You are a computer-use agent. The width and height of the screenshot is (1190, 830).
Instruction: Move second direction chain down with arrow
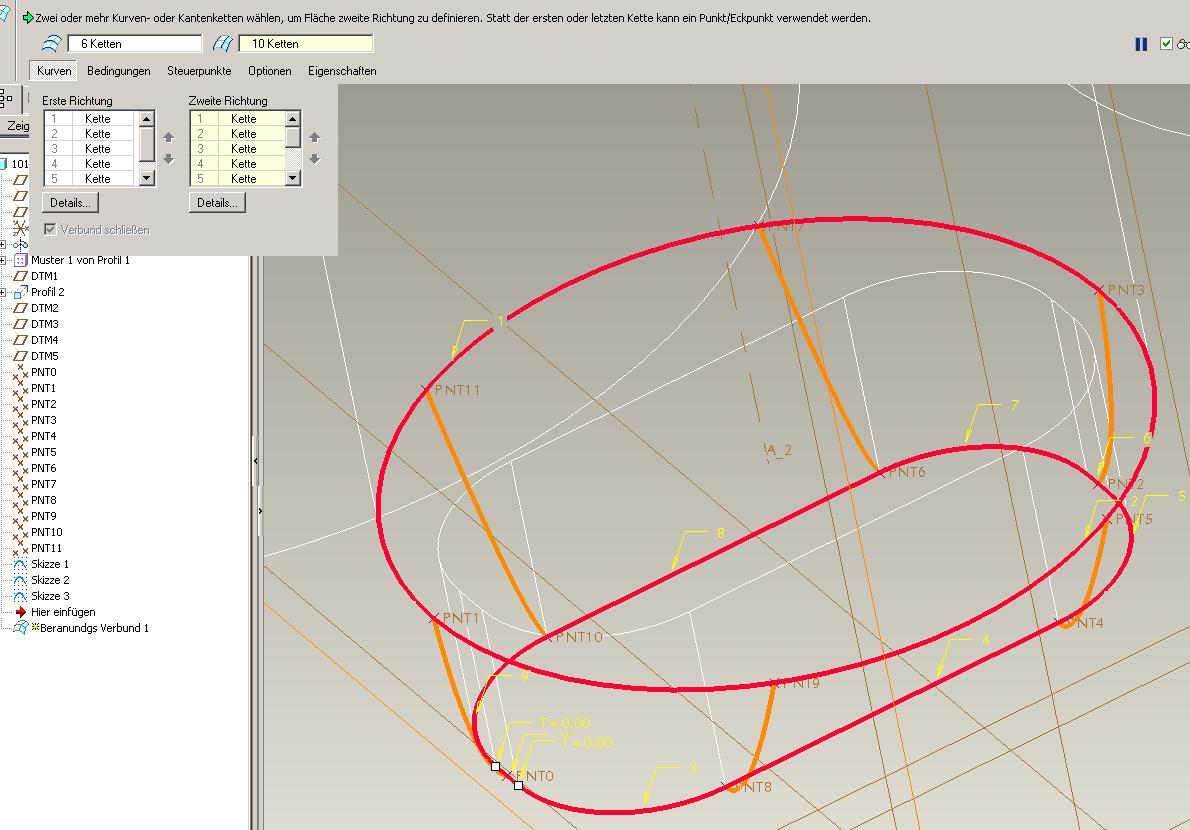(314, 159)
